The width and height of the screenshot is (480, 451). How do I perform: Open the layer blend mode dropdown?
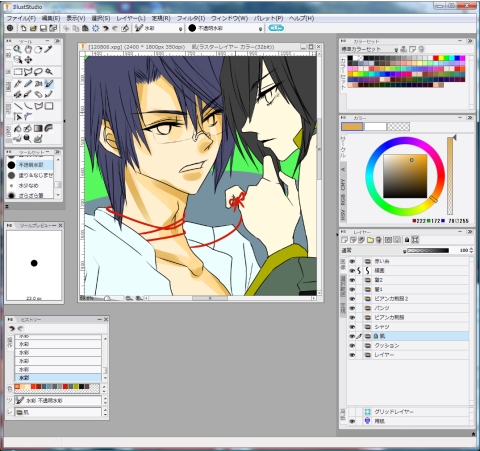pyautogui.click(x=404, y=251)
